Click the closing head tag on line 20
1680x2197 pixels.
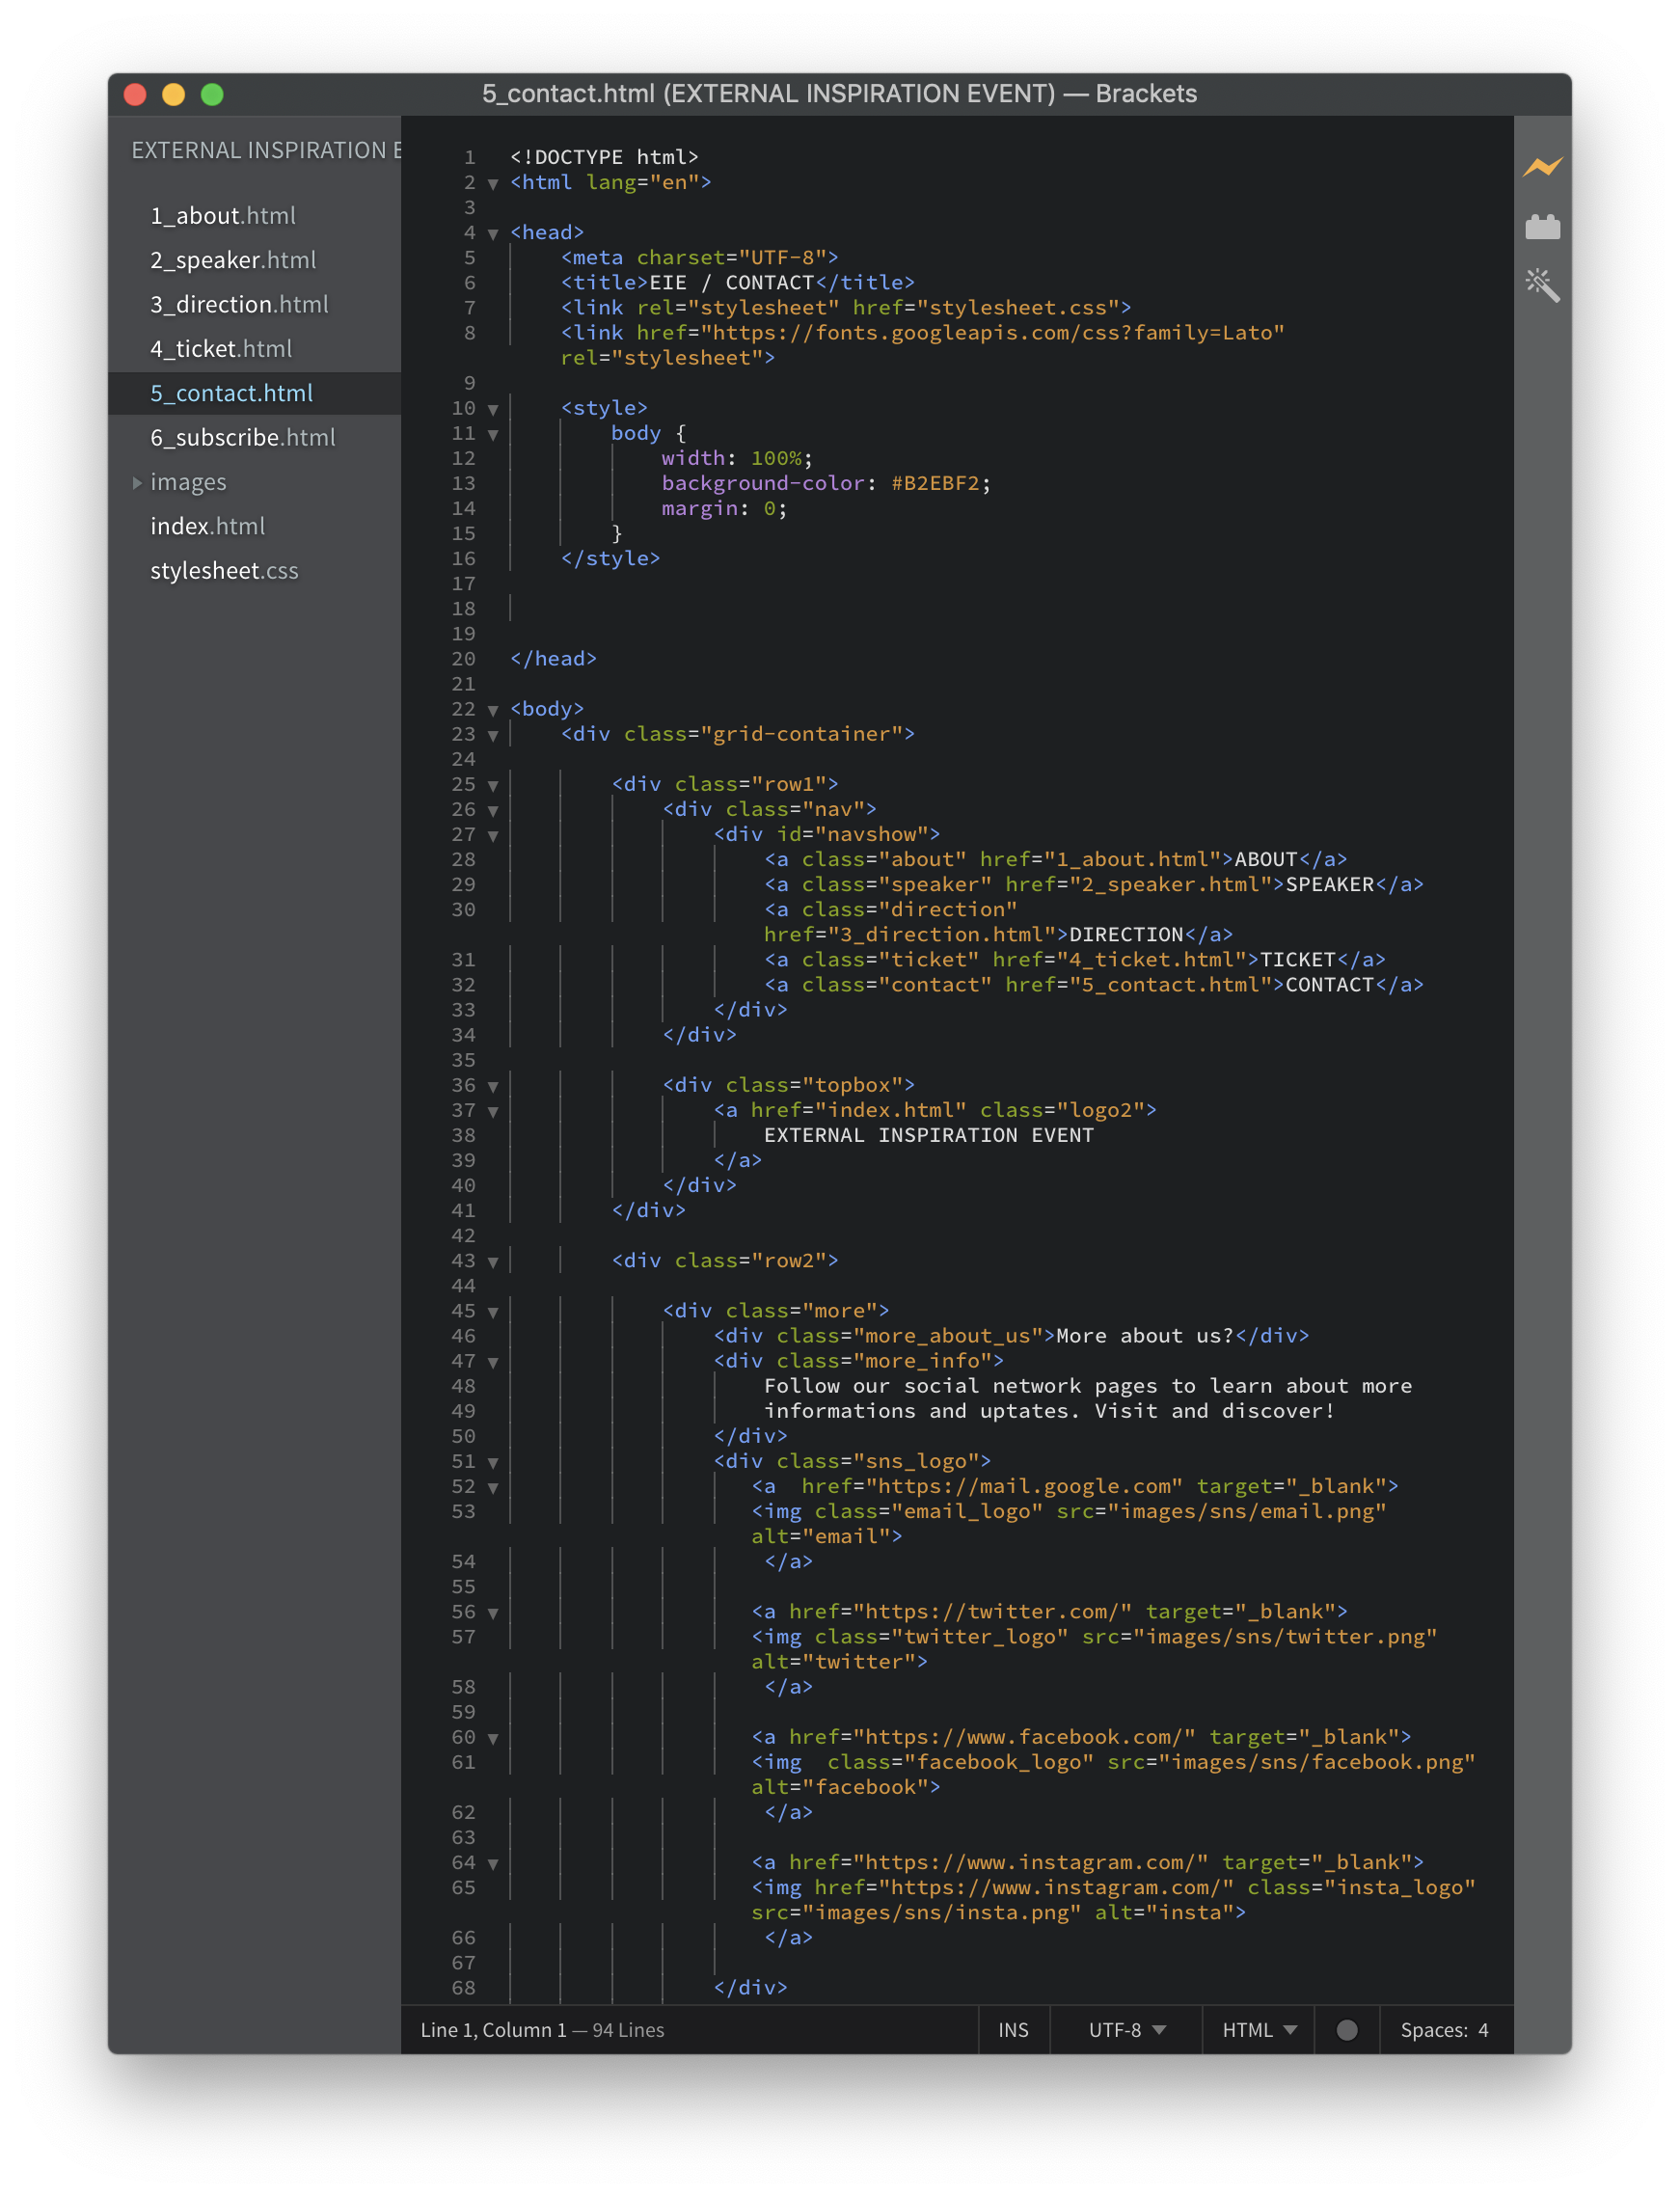553,658
